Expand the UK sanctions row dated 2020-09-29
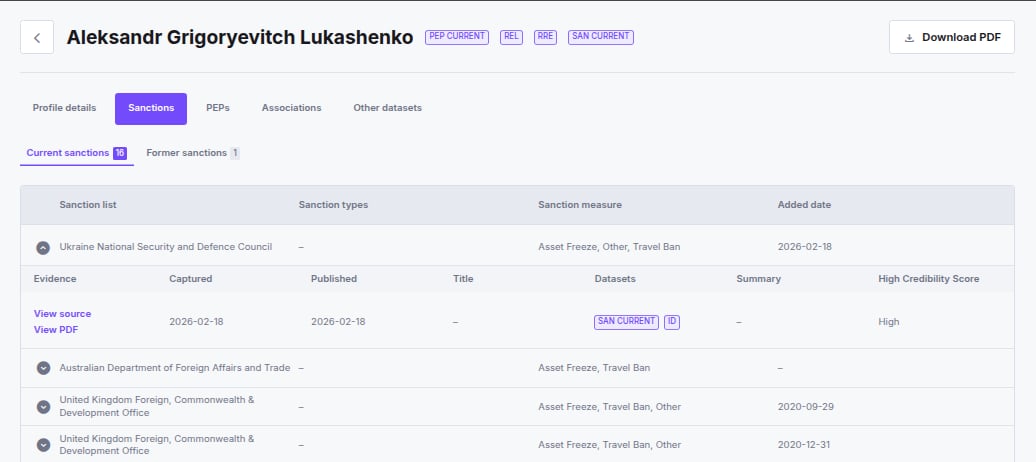This screenshot has height=462, width=1036. (x=43, y=407)
